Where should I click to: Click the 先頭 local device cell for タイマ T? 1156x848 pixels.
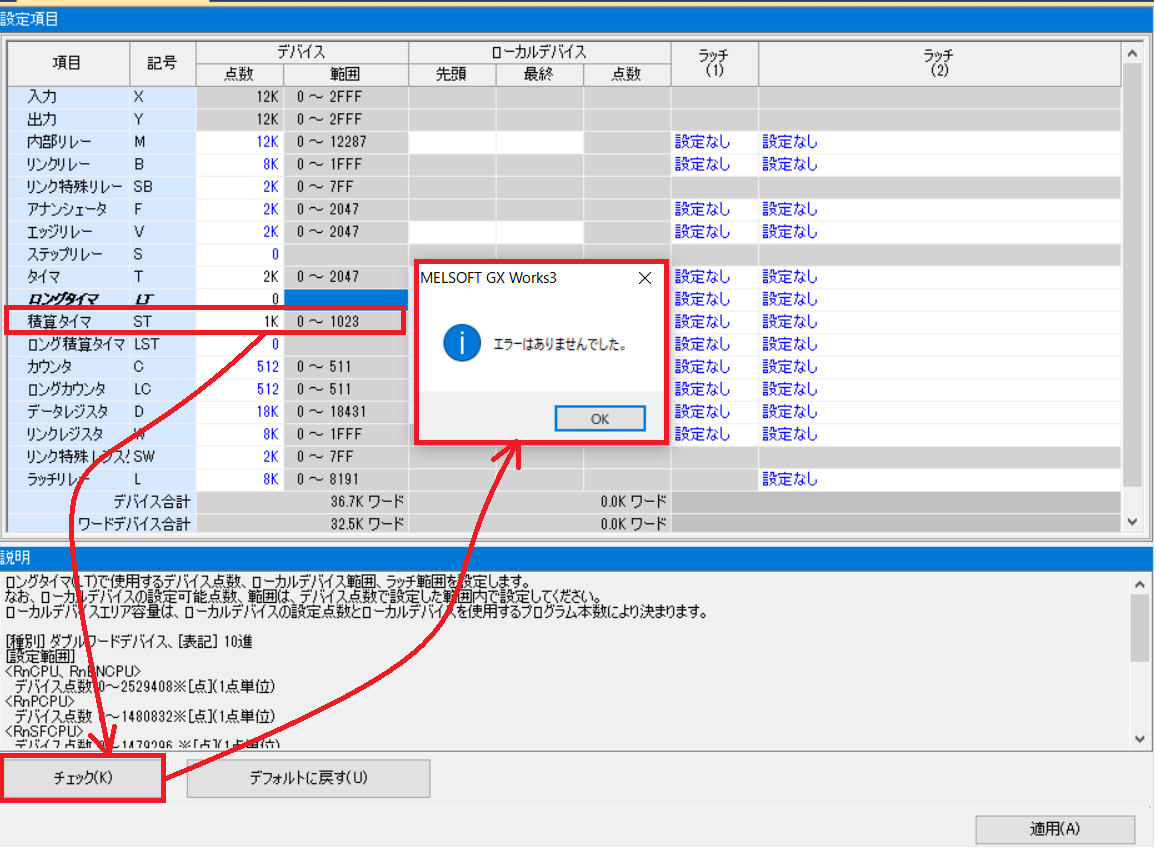[x=452, y=276]
